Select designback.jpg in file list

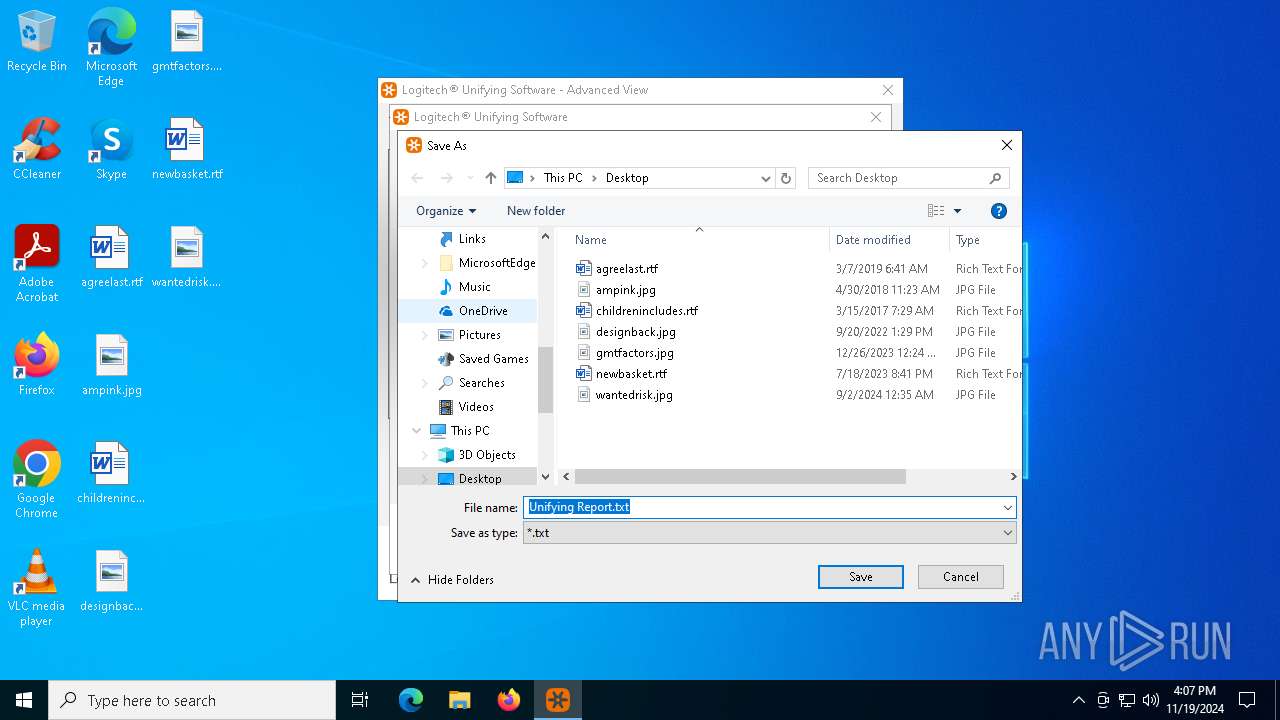pos(636,332)
